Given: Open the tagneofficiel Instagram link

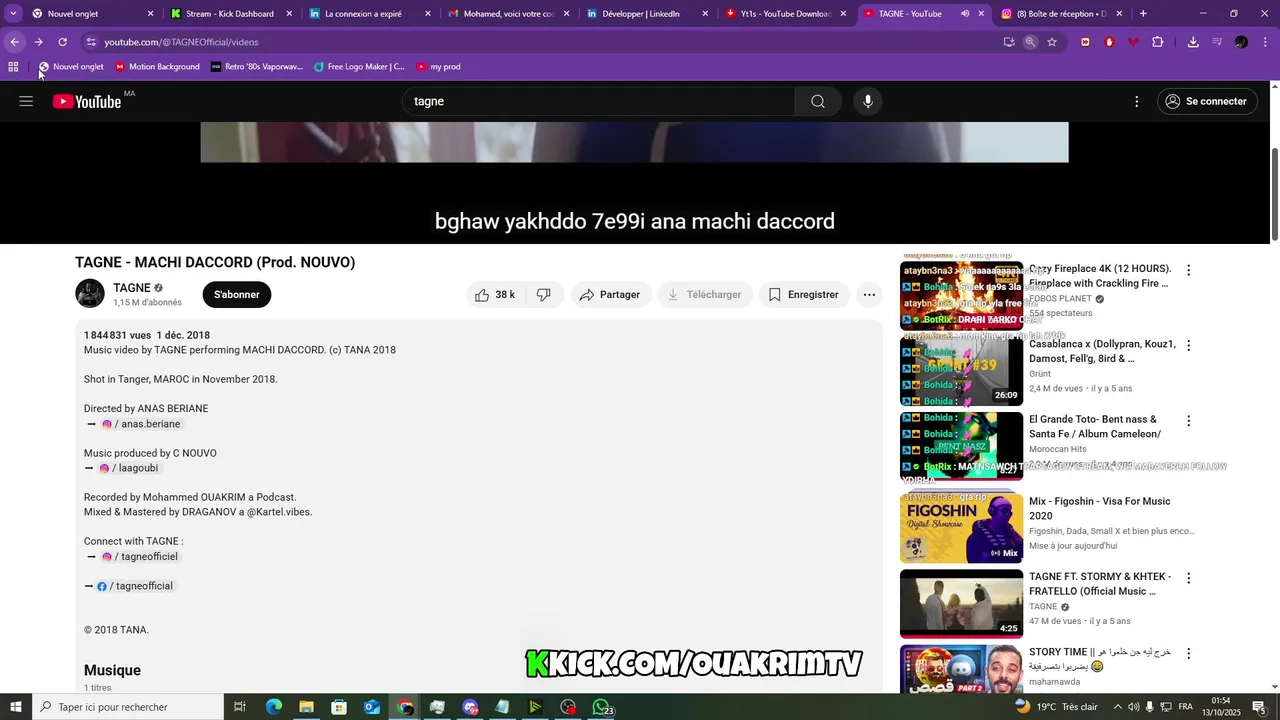Looking at the screenshot, I should [141, 556].
